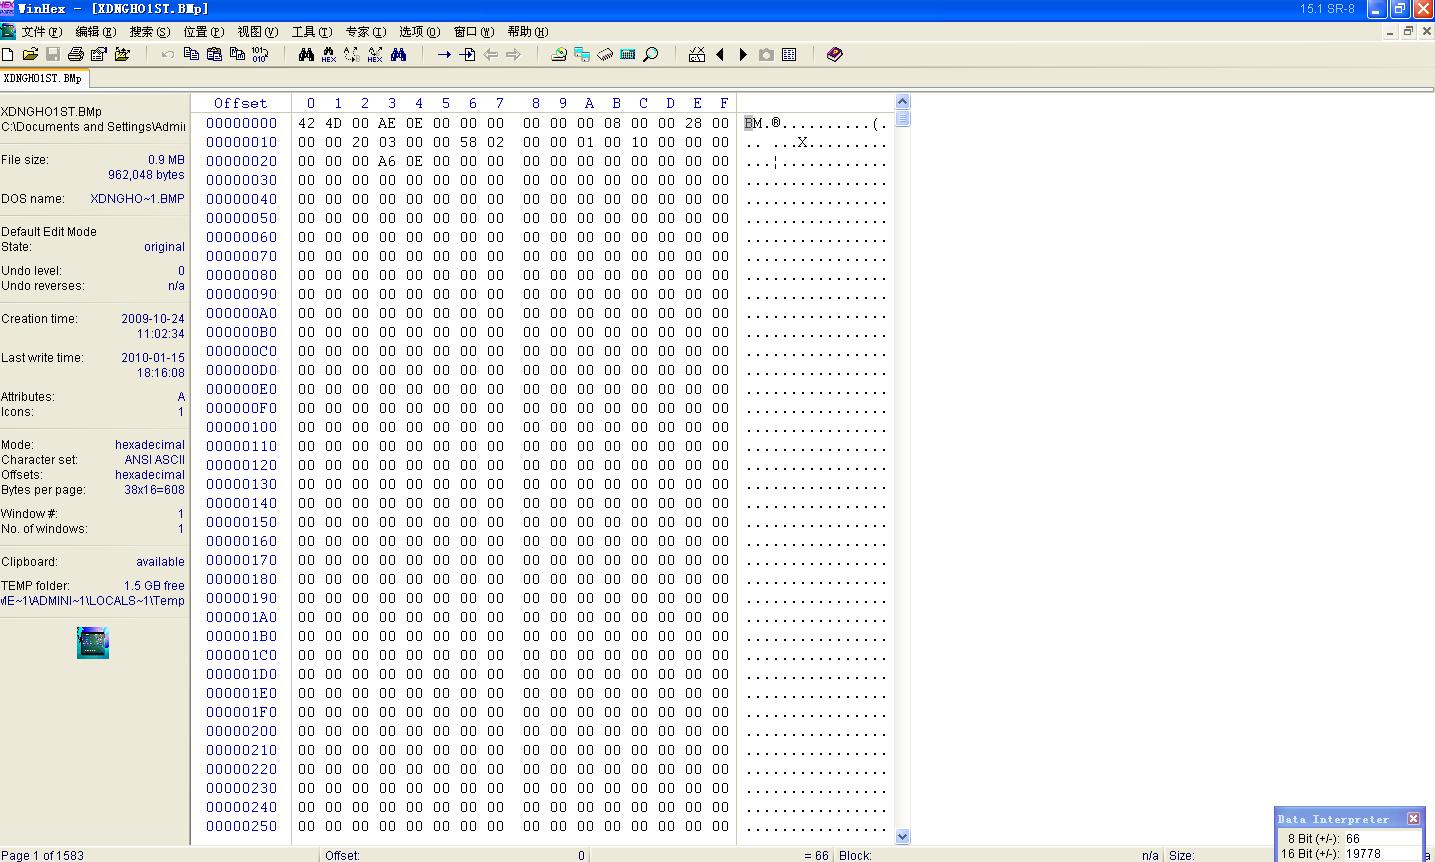Click the Open file folder icon

[x=30, y=54]
